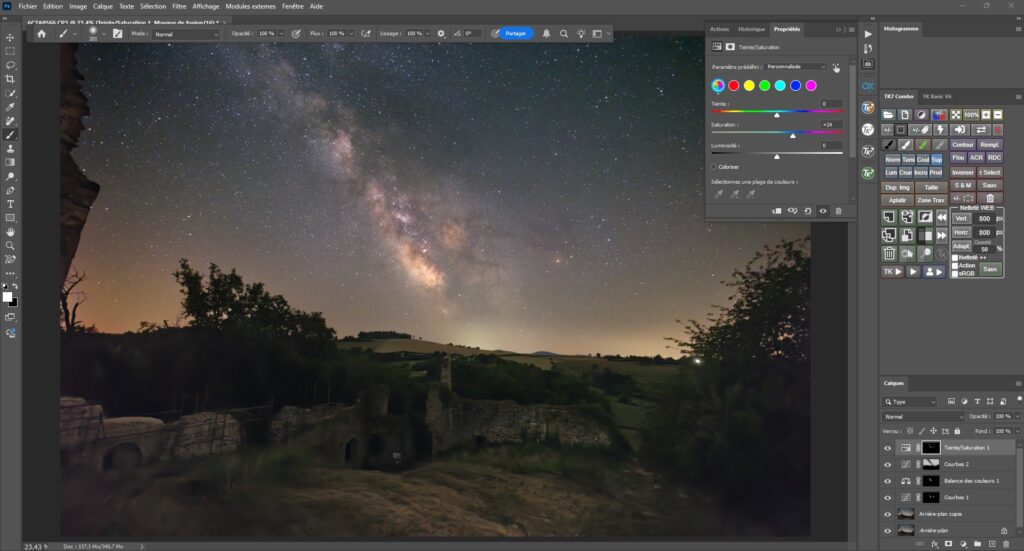Select the Hand tool
The image size is (1024, 551).
(x=10, y=232)
